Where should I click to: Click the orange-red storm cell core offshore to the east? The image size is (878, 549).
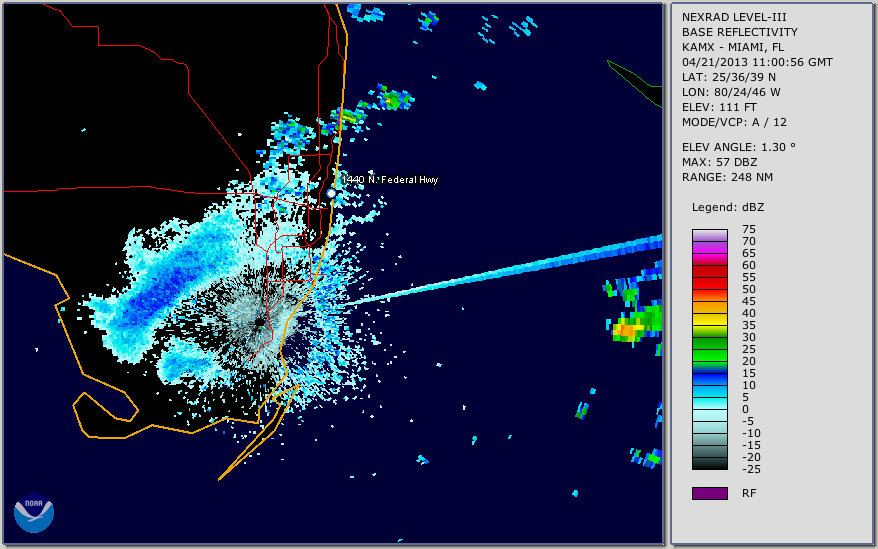pos(627,331)
